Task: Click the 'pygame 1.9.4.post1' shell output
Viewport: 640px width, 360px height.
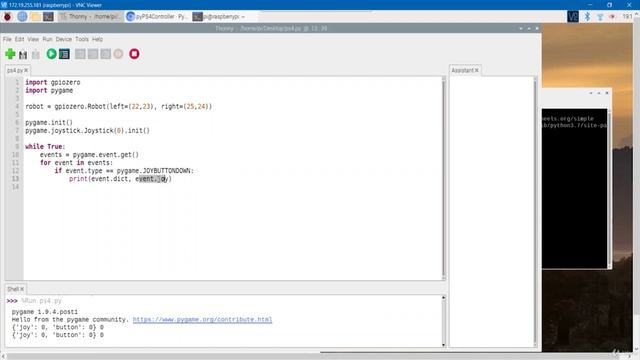Action: (x=44, y=312)
